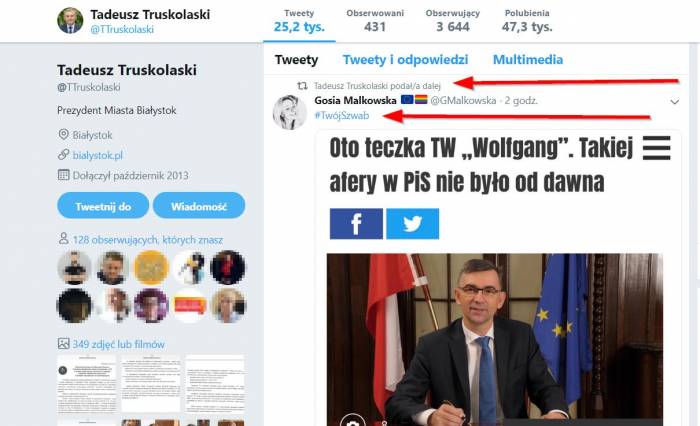Switch to the Tweety i odpowiedzi tab
The image size is (700, 426).
(405, 59)
